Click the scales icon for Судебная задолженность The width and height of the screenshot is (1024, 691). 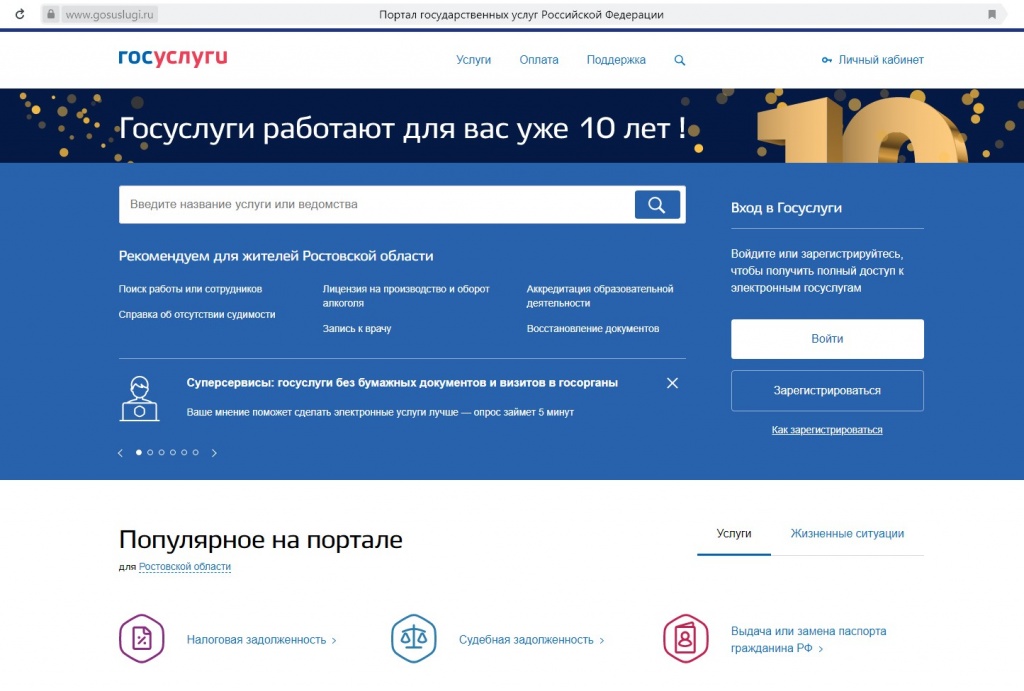[x=413, y=638]
